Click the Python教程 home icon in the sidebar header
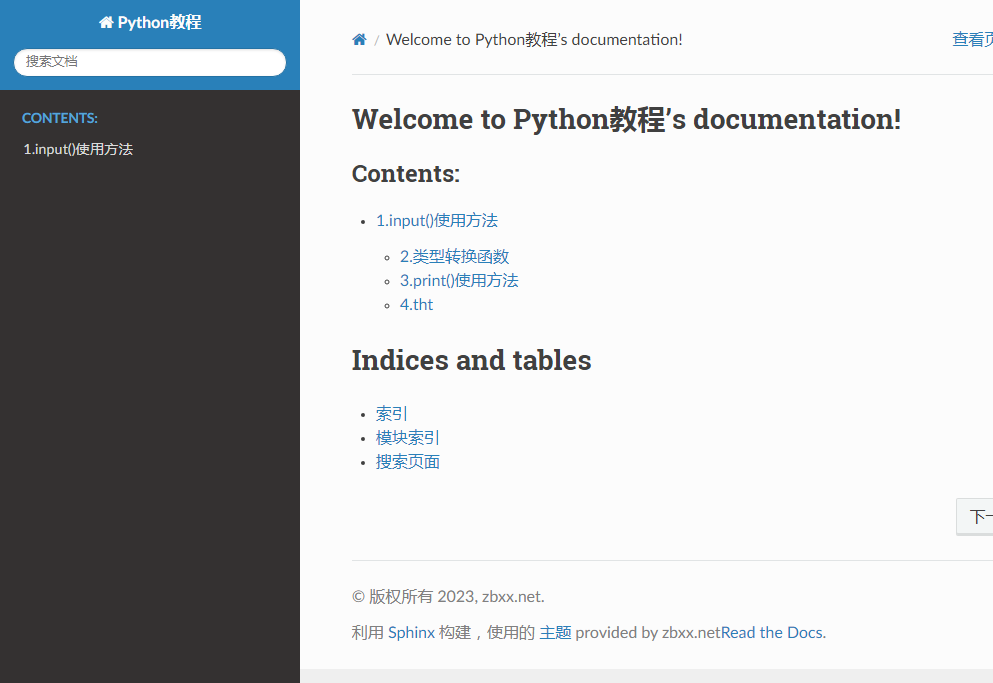 pos(107,21)
